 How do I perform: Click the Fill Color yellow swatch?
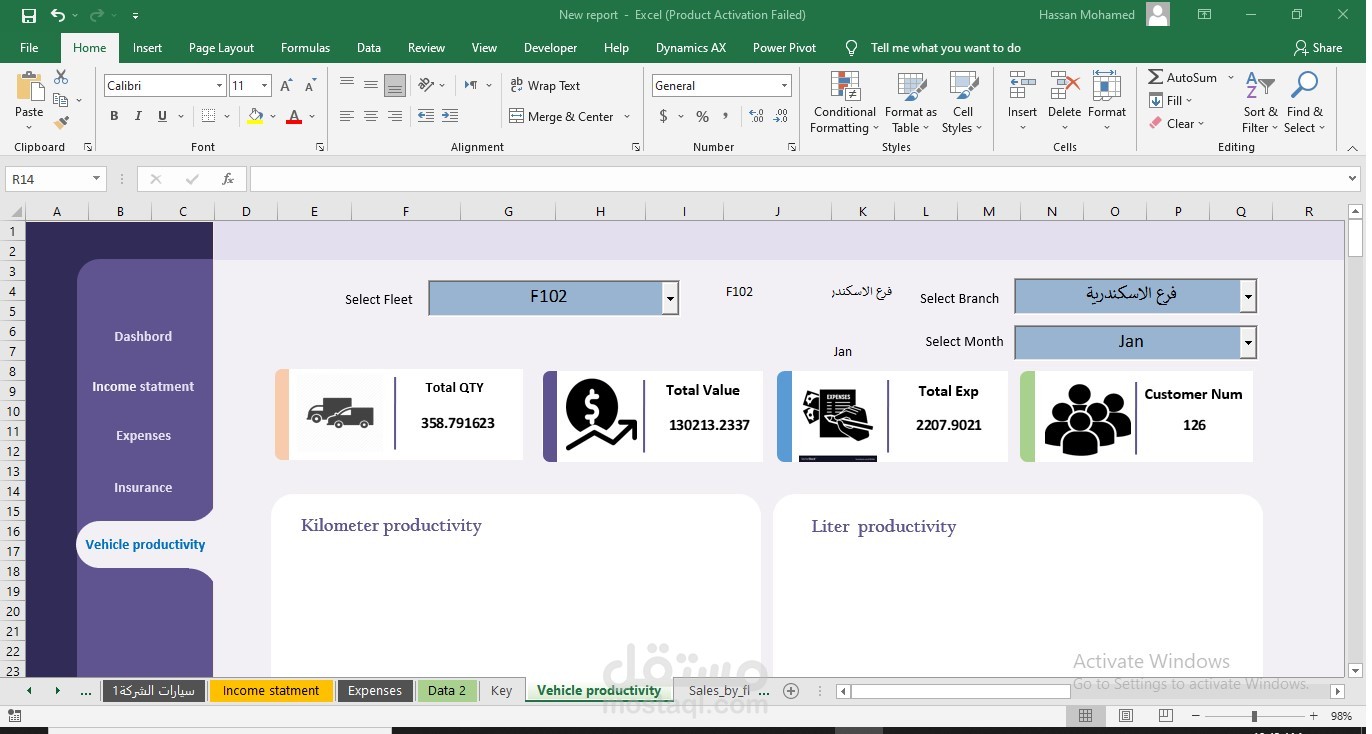(x=255, y=116)
